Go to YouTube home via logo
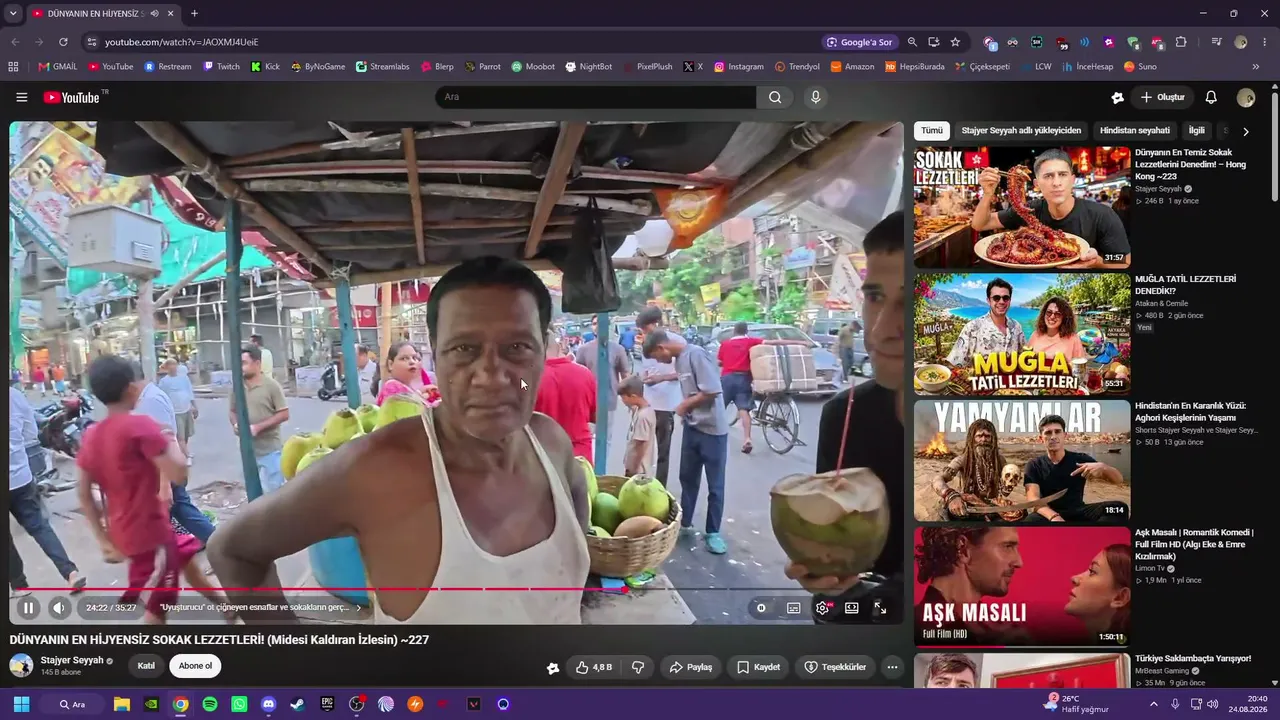This screenshot has height=720, width=1280. click(73, 97)
